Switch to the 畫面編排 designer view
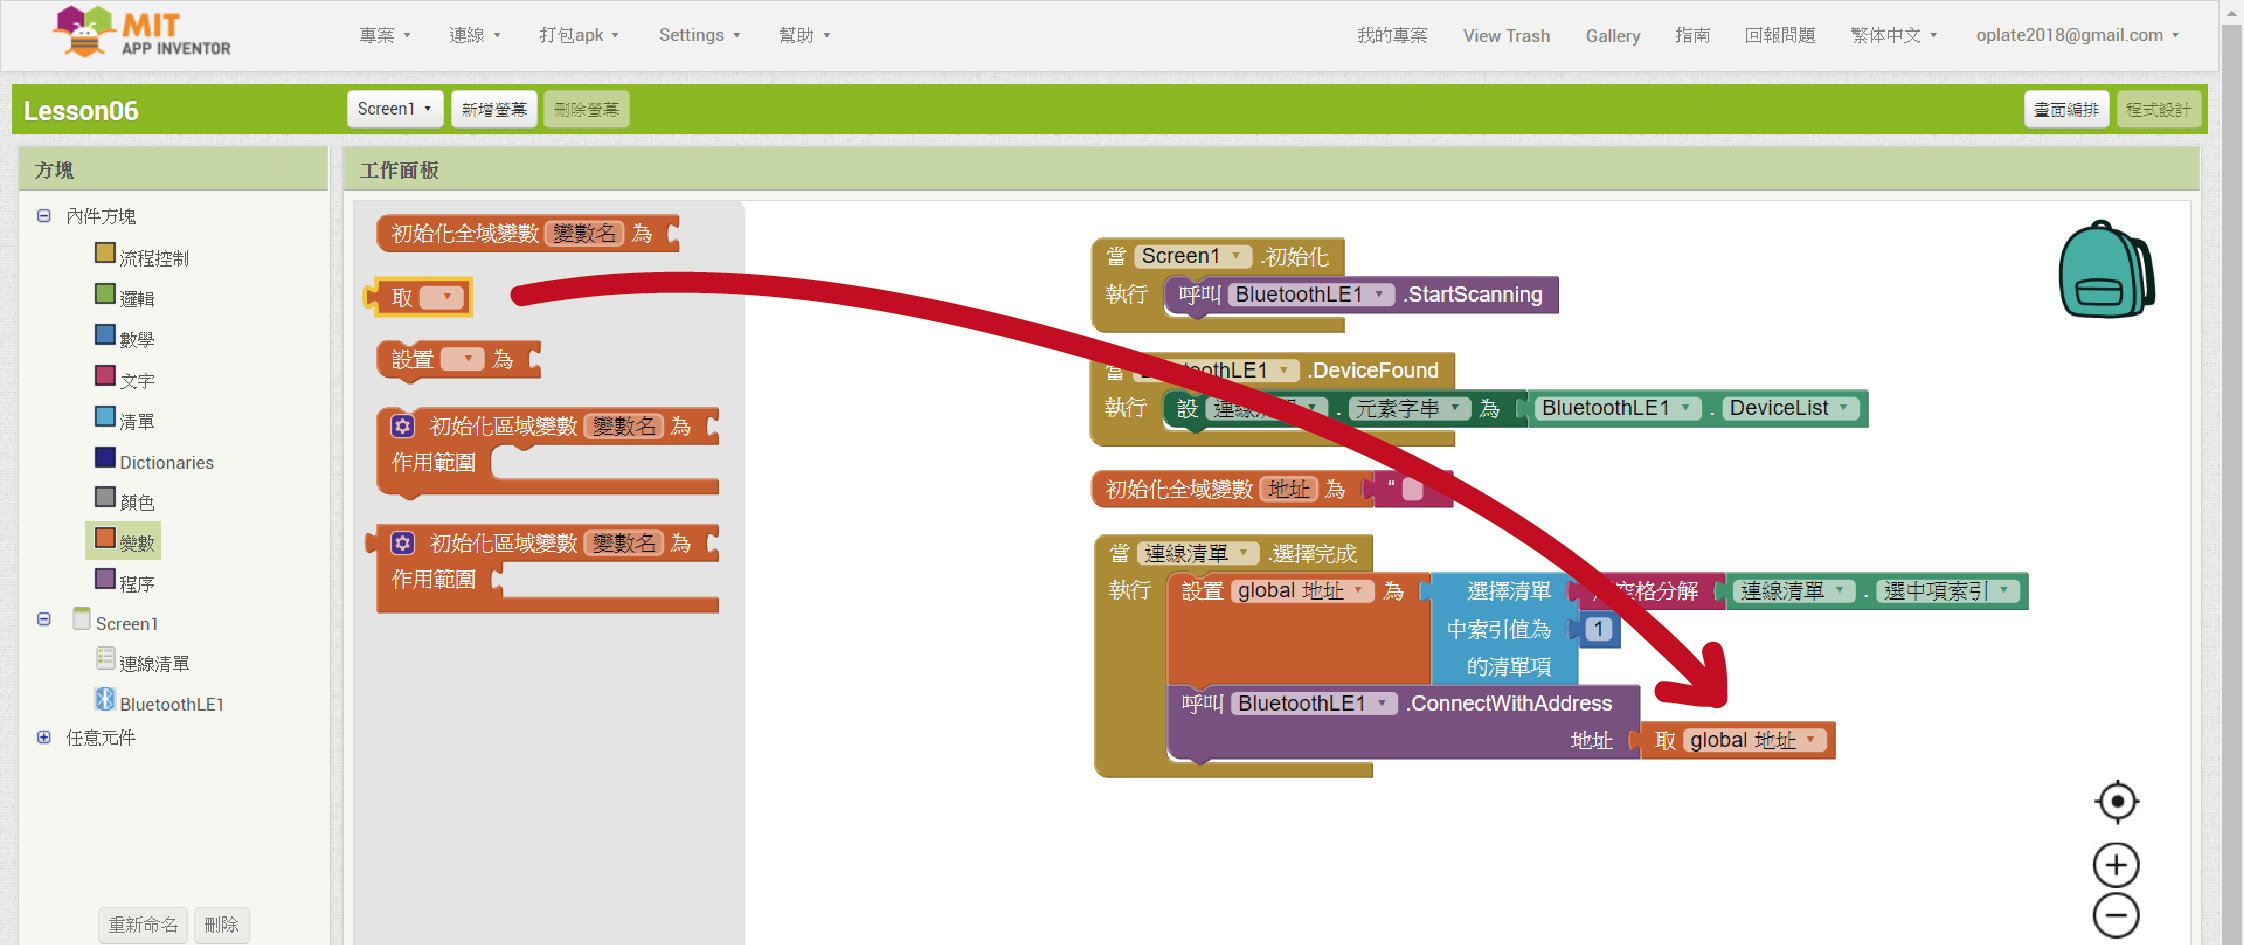This screenshot has width=2244, height=945. point(2065,109)
